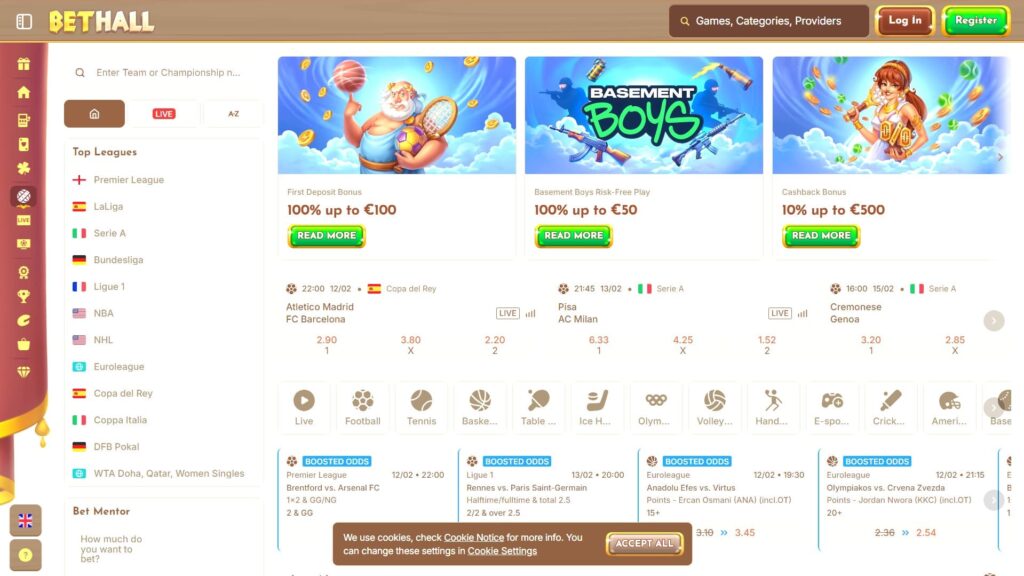Open the home icon in the red sidebar
Viewport: 1024px width, 576px height.
tap(24, 92)
